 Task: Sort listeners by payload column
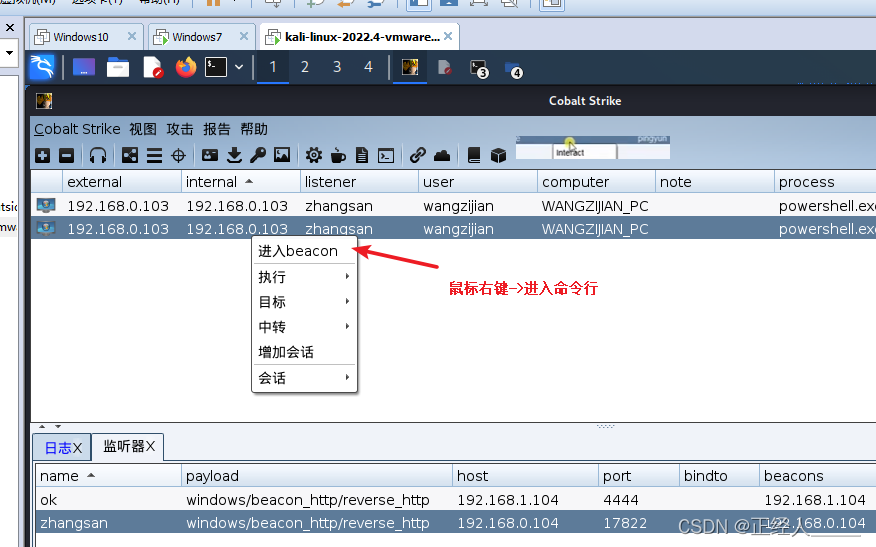(317, 475)
